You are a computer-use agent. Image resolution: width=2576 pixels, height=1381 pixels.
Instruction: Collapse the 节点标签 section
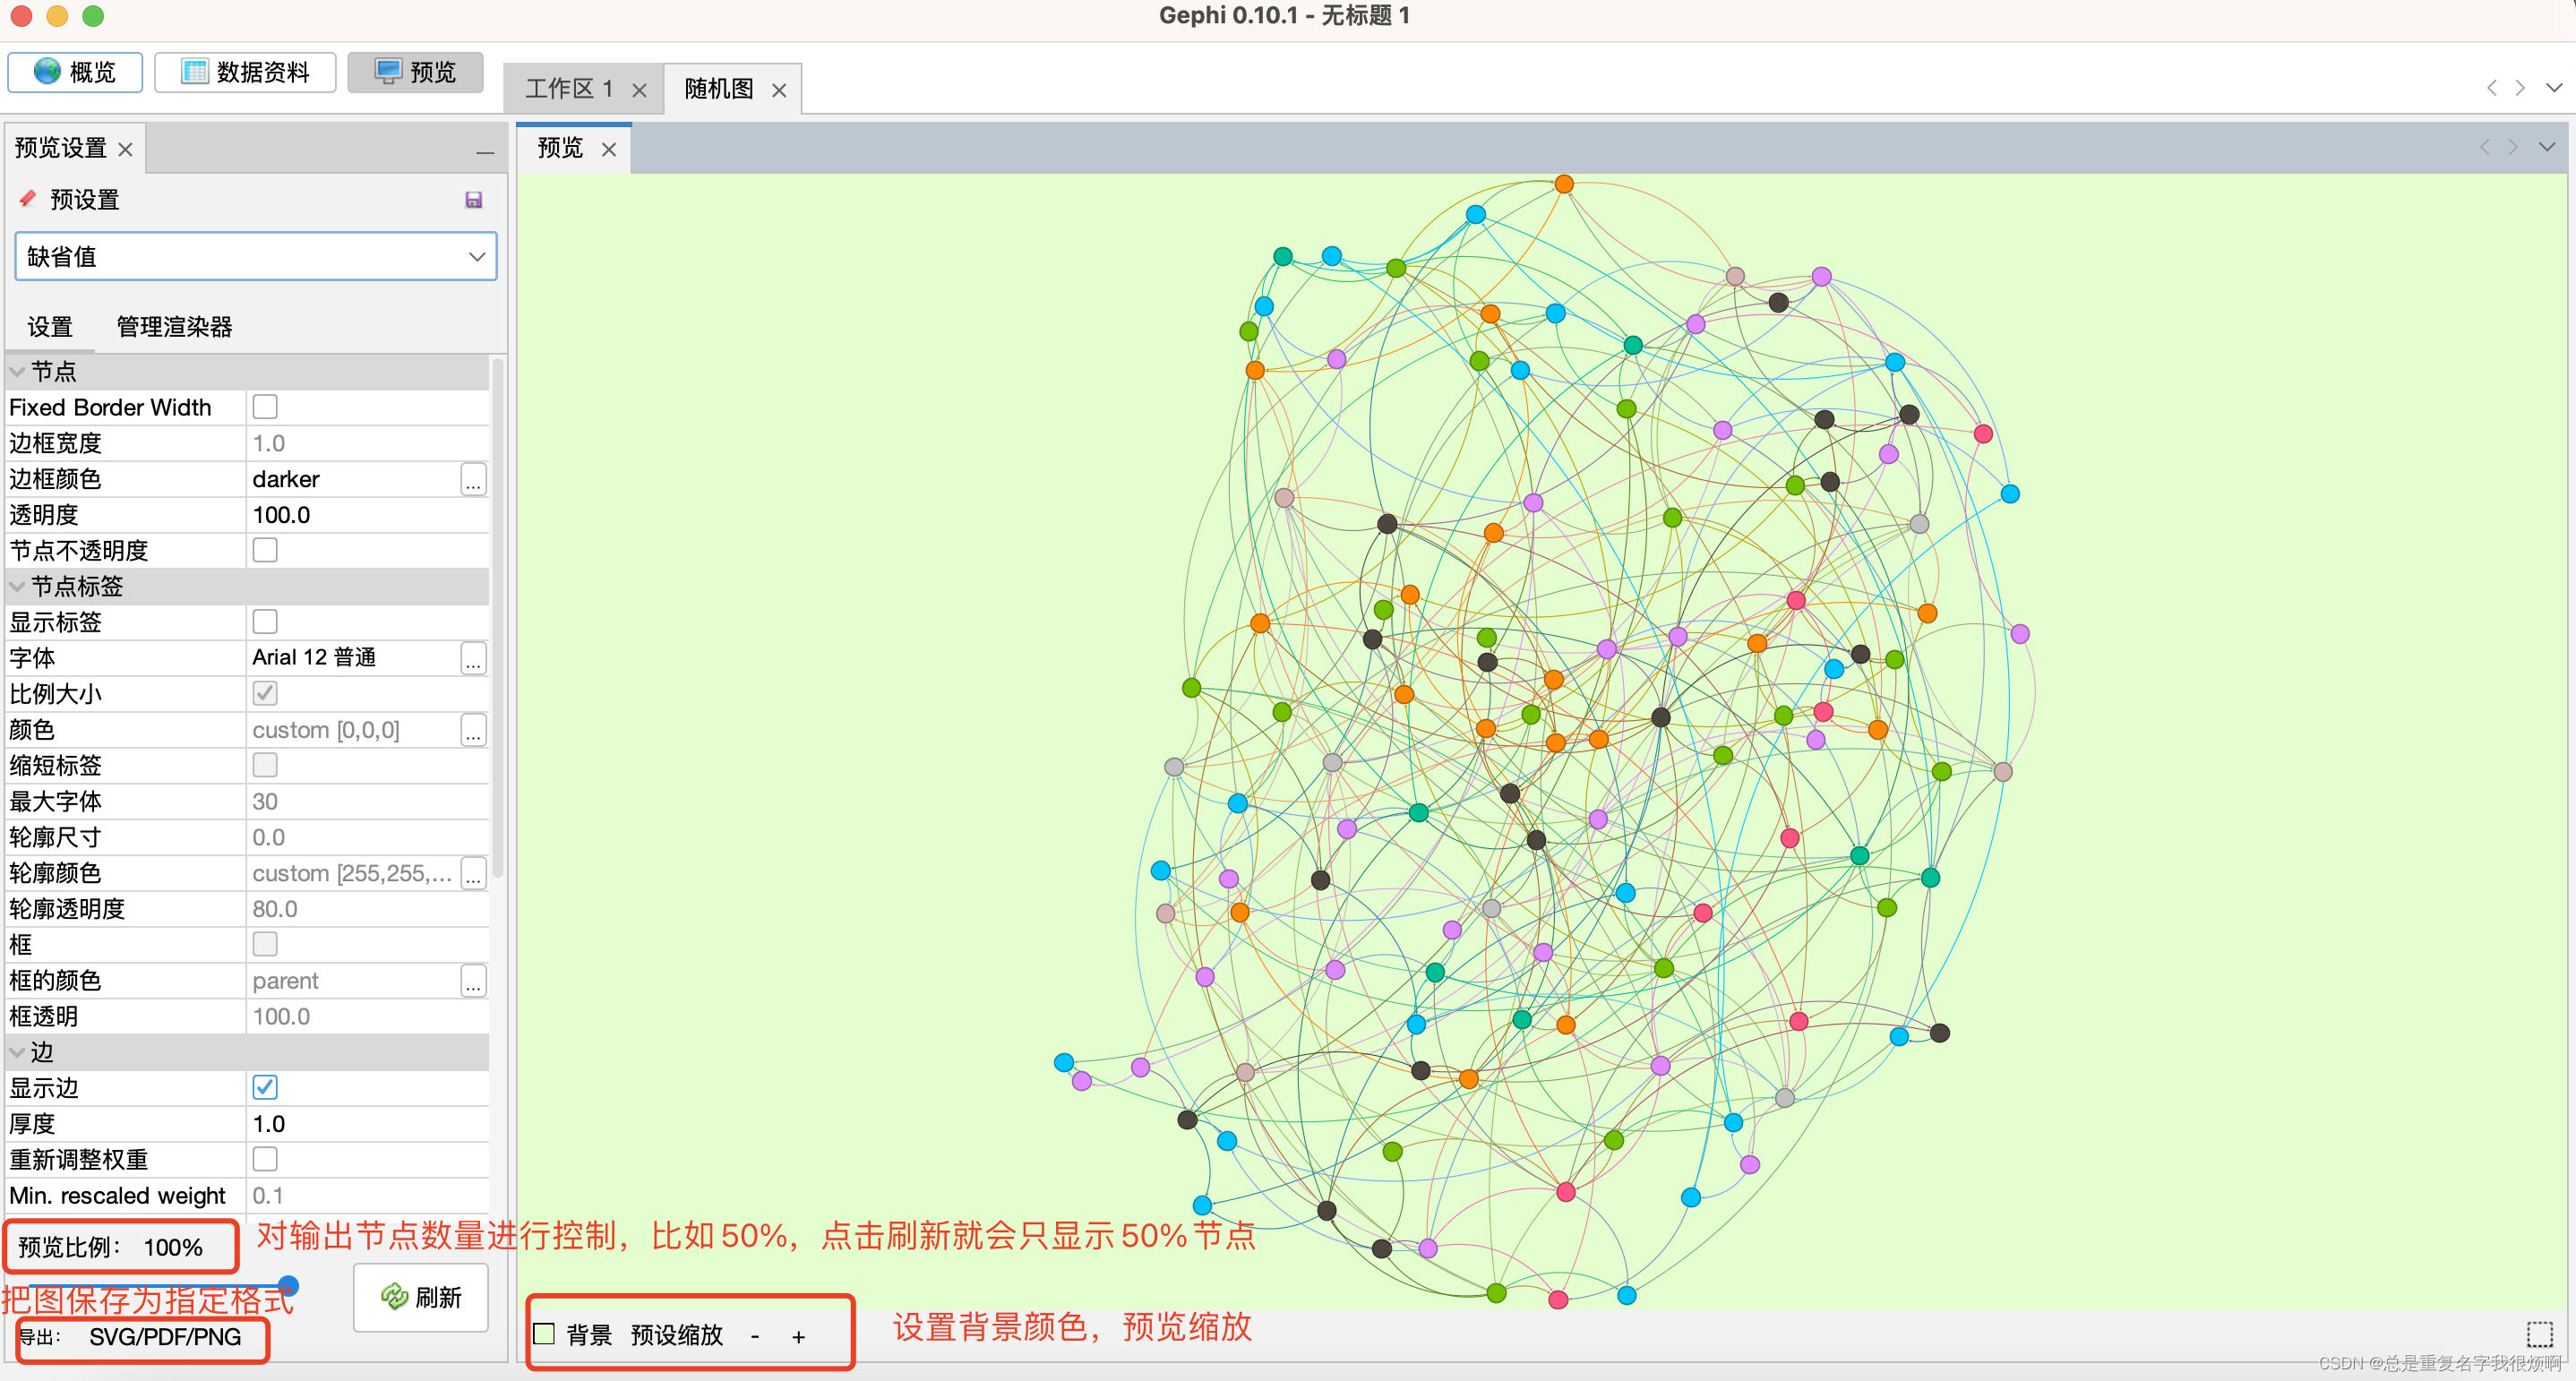click(x=17, y=586)
